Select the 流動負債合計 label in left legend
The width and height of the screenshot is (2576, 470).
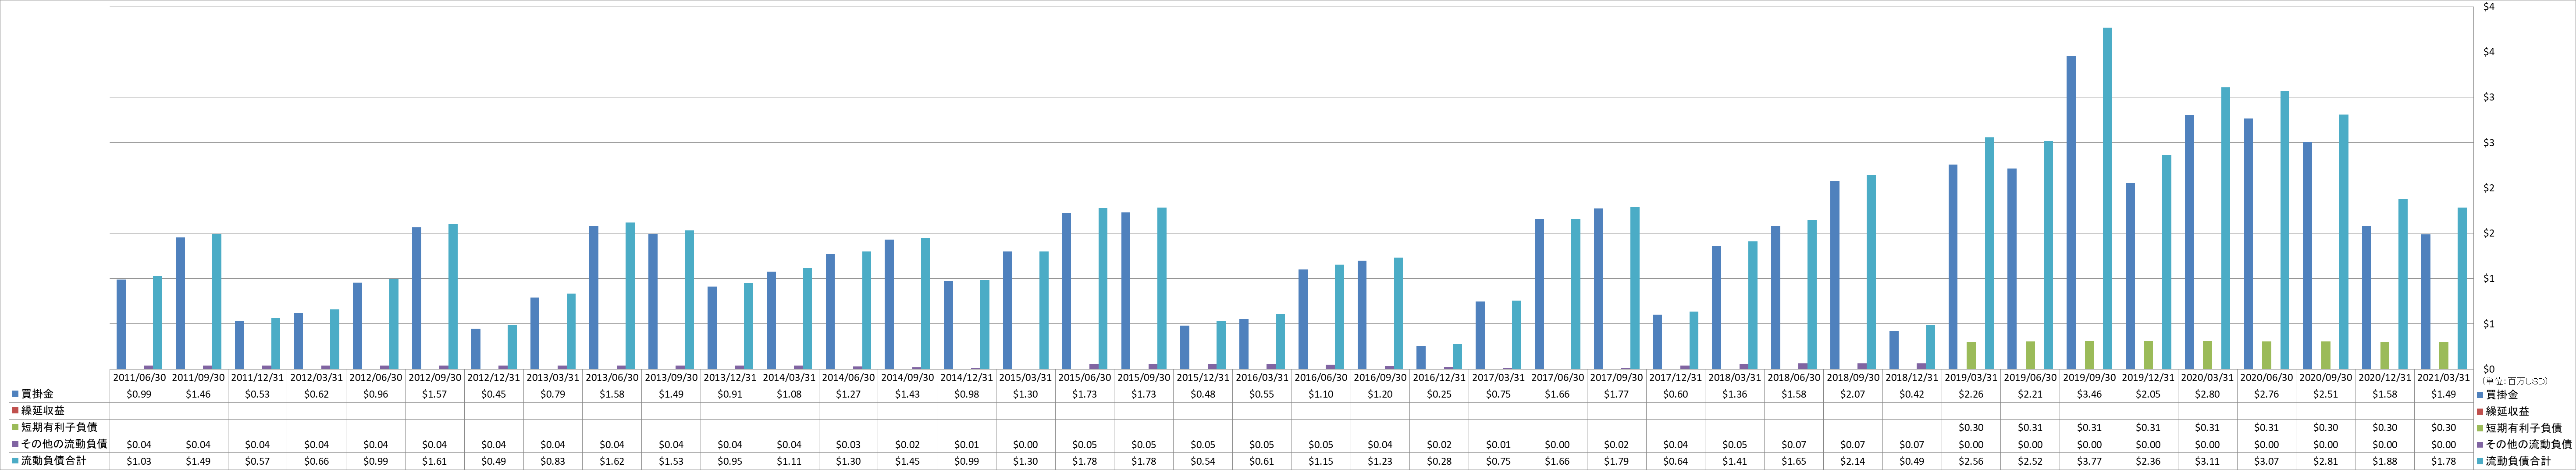(x=54, y=461)
